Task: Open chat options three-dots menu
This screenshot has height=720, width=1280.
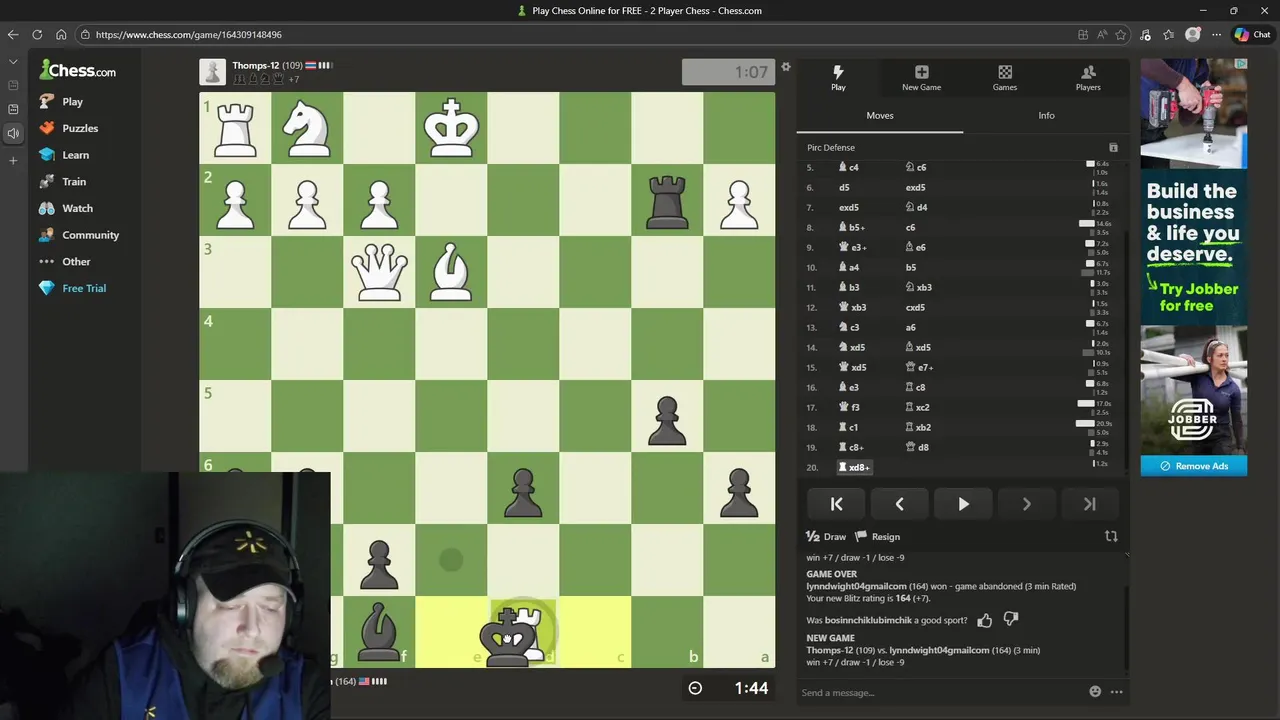Action: tap(1116, 691)
